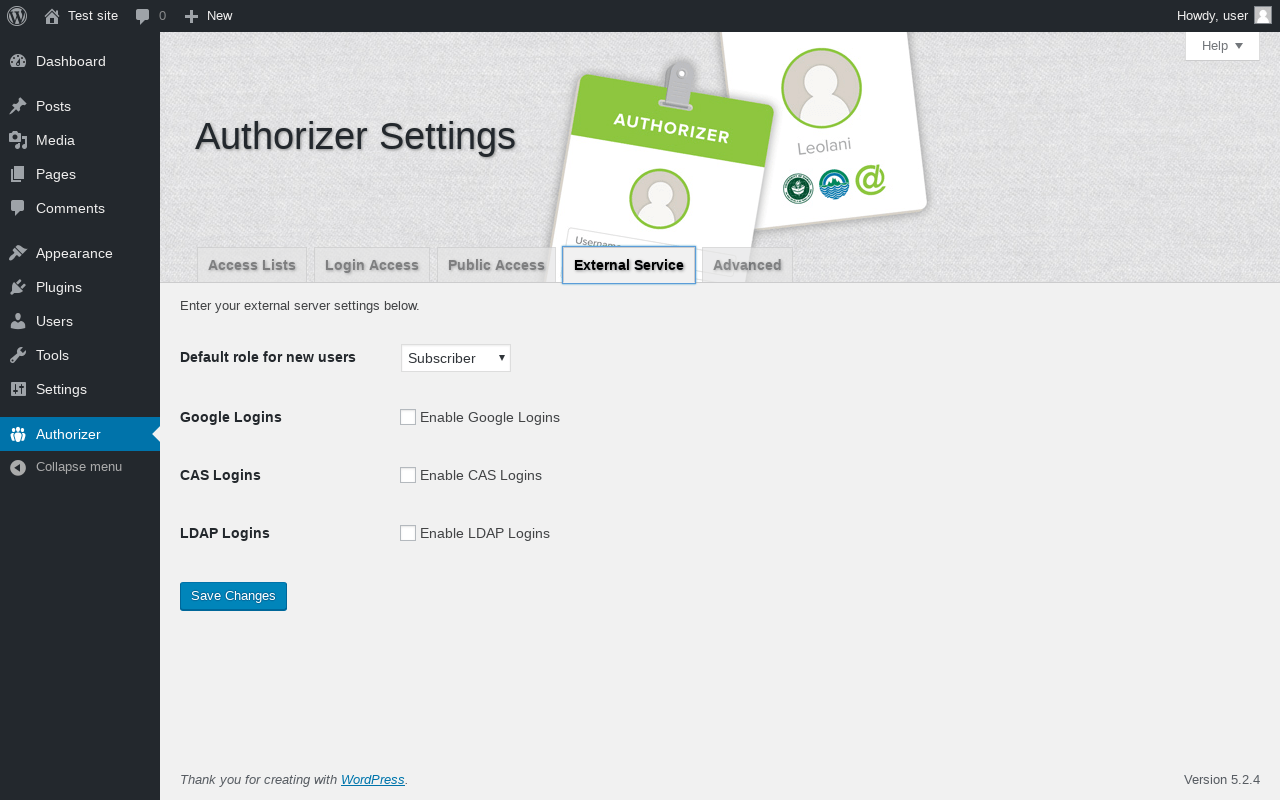Click the user avatar in the admin bar

1263,15
